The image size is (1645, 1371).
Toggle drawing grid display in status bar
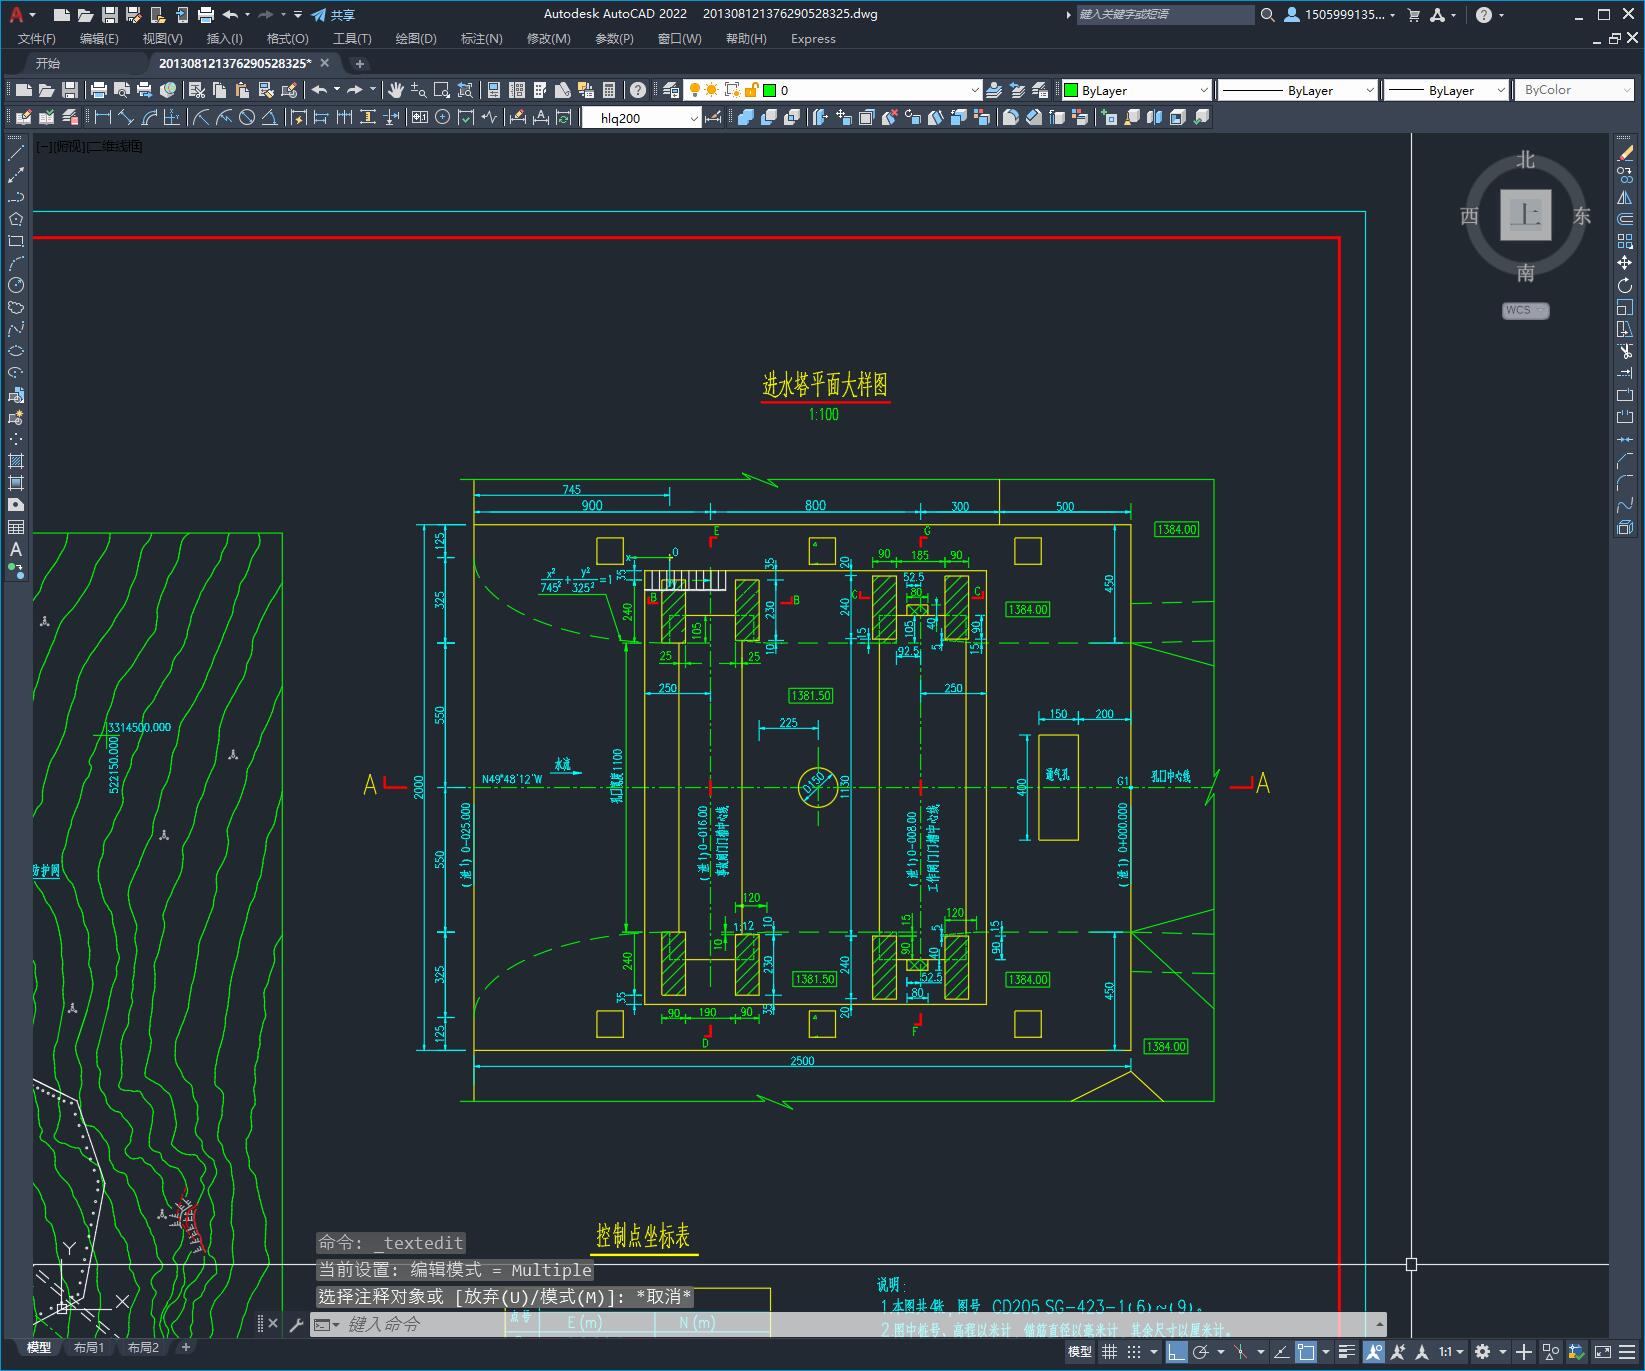[x=1109, y=1352]
